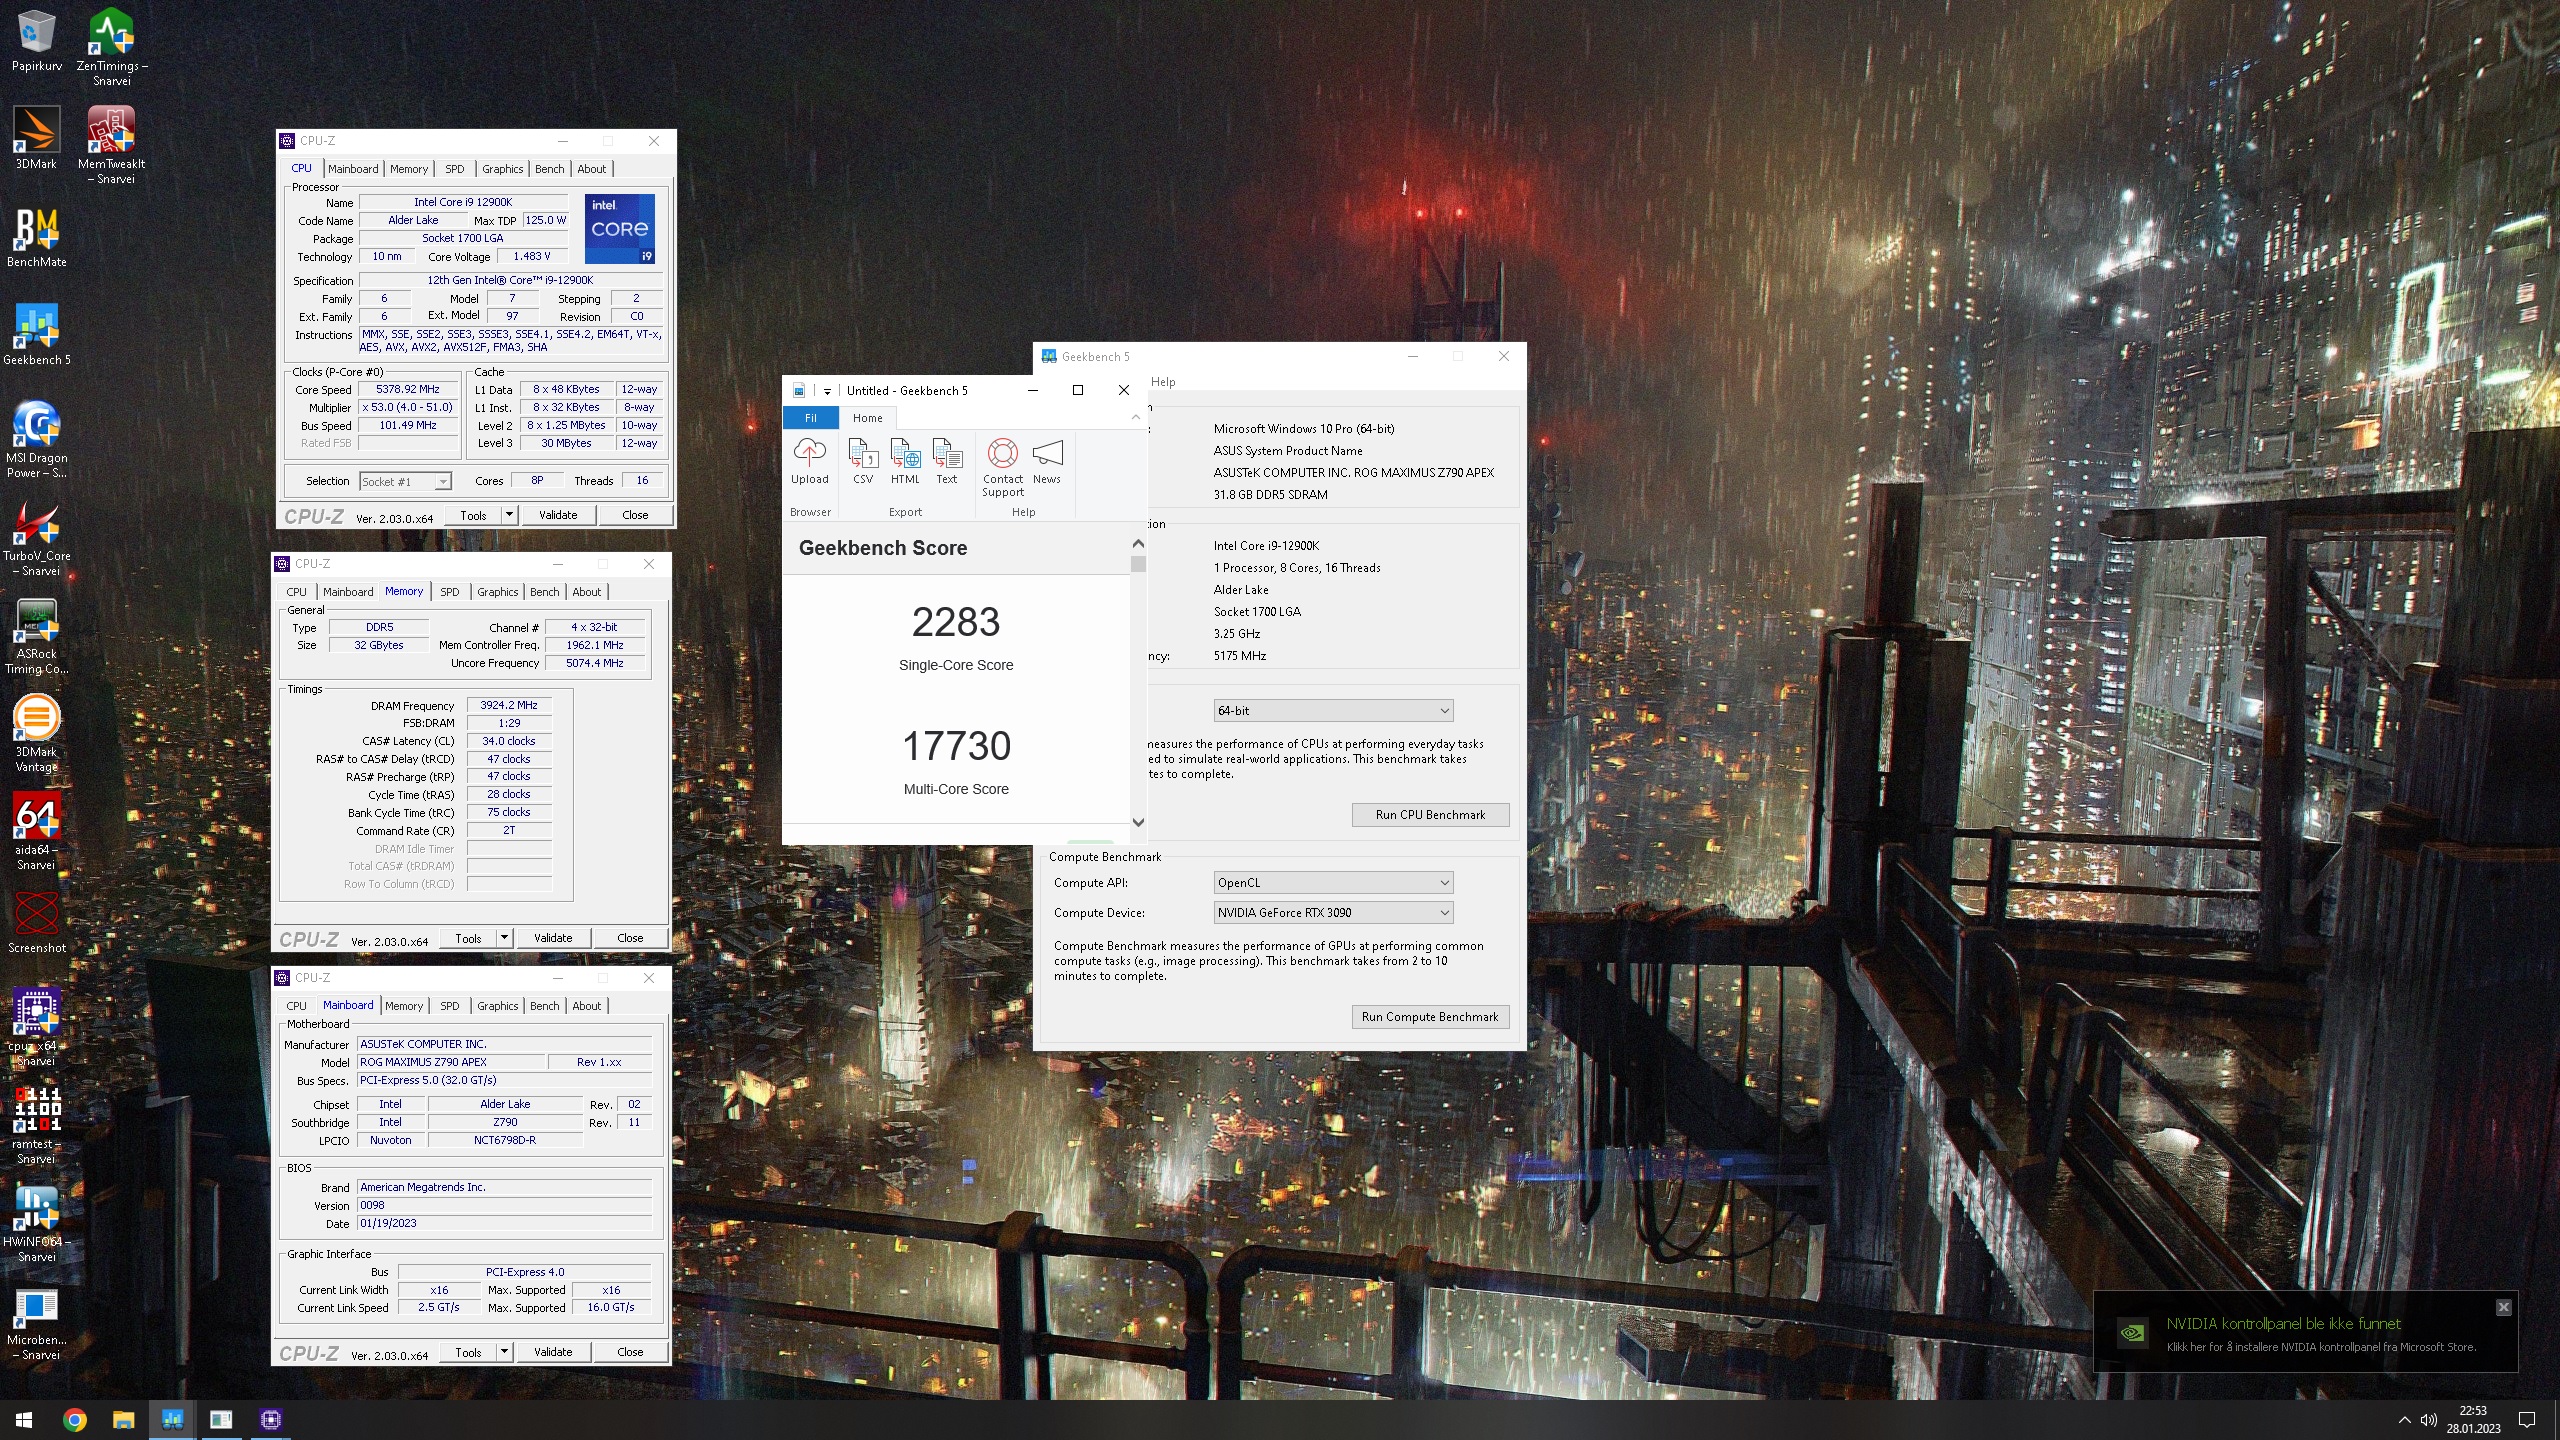Export results with the CSV icon
Screen dimensions: 2560x1440
[863, 462]
